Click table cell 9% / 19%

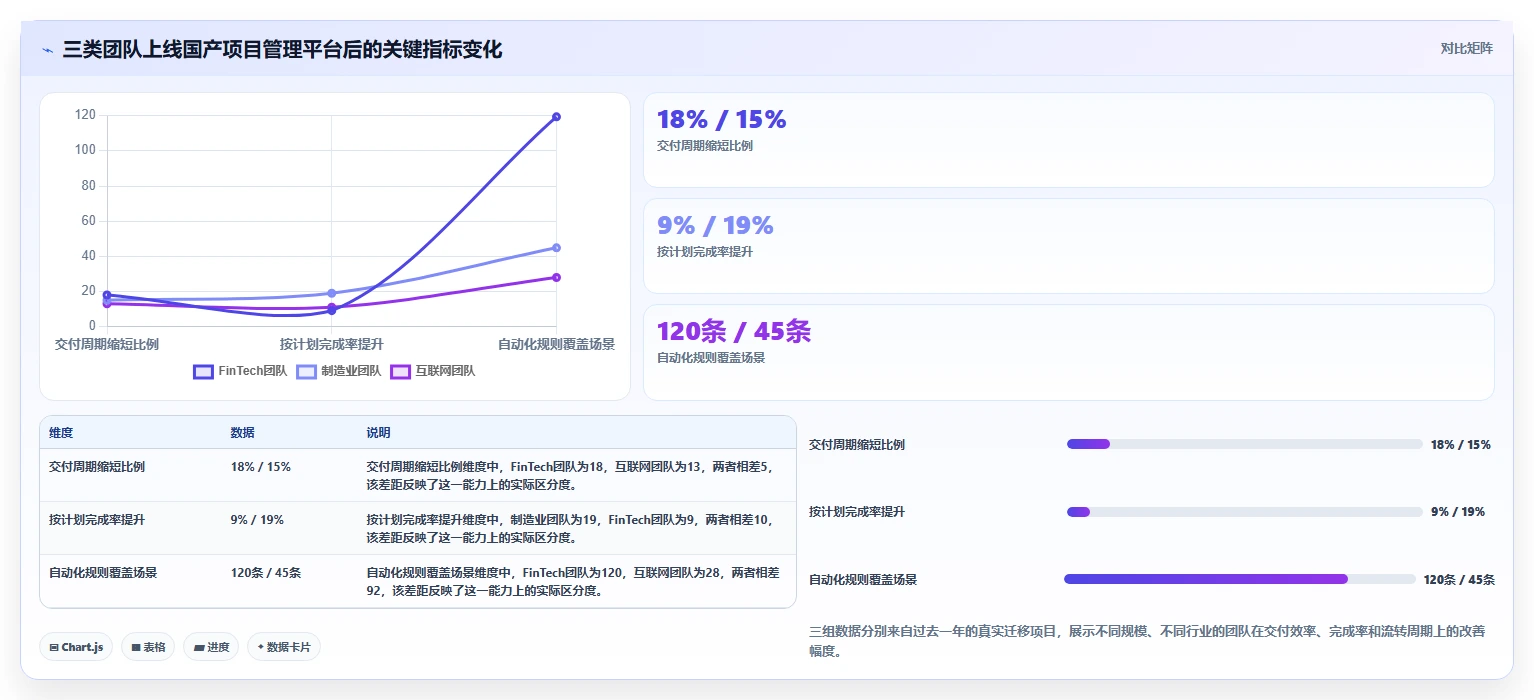click(x=257, y=520)
